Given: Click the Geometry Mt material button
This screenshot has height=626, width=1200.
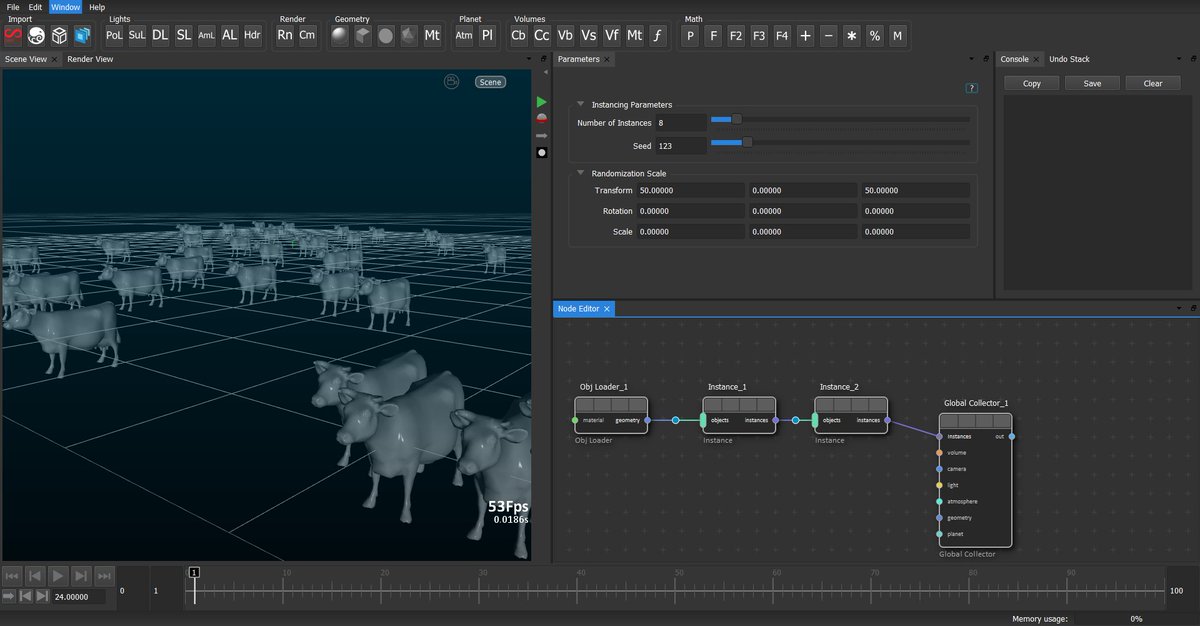Looking at the screenshot, I should [433, 35].
